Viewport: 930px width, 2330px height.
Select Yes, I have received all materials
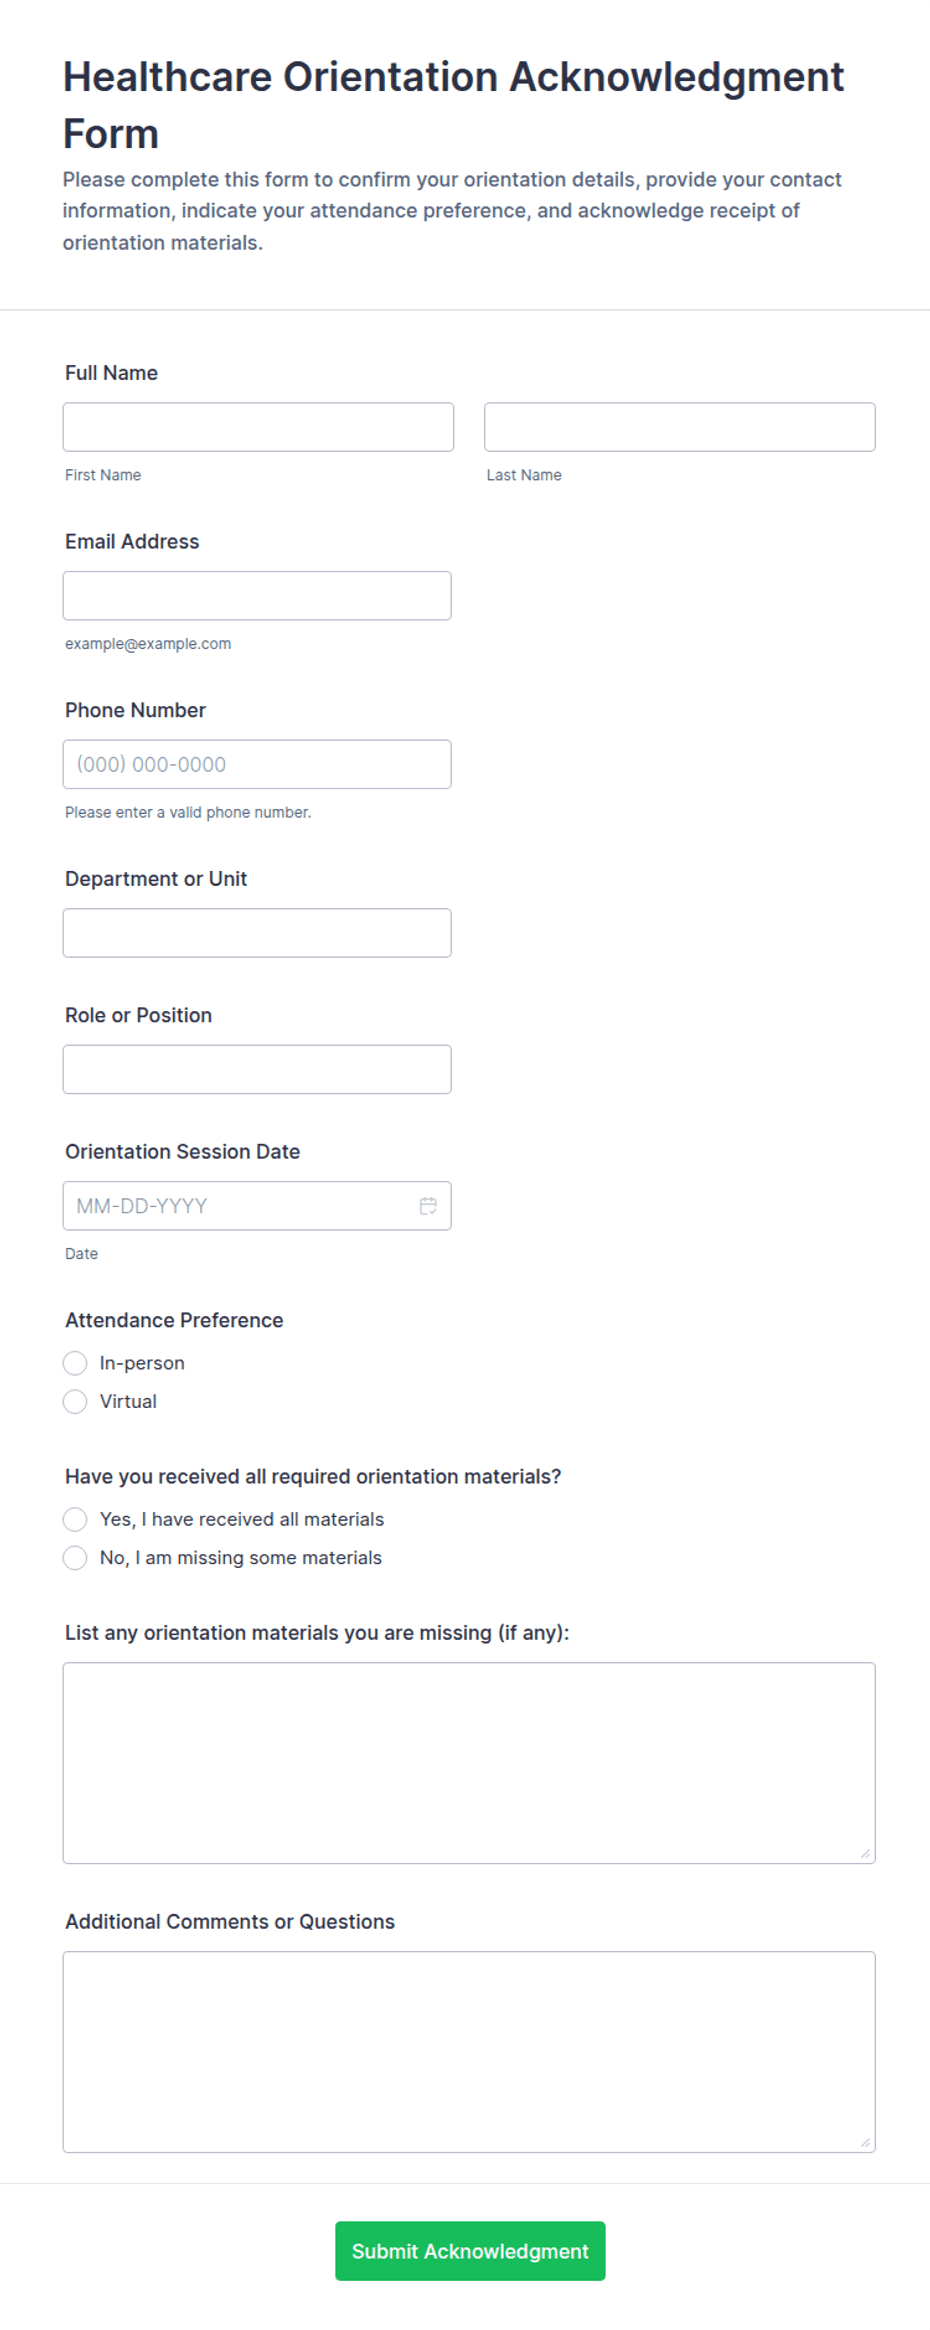75,1520
